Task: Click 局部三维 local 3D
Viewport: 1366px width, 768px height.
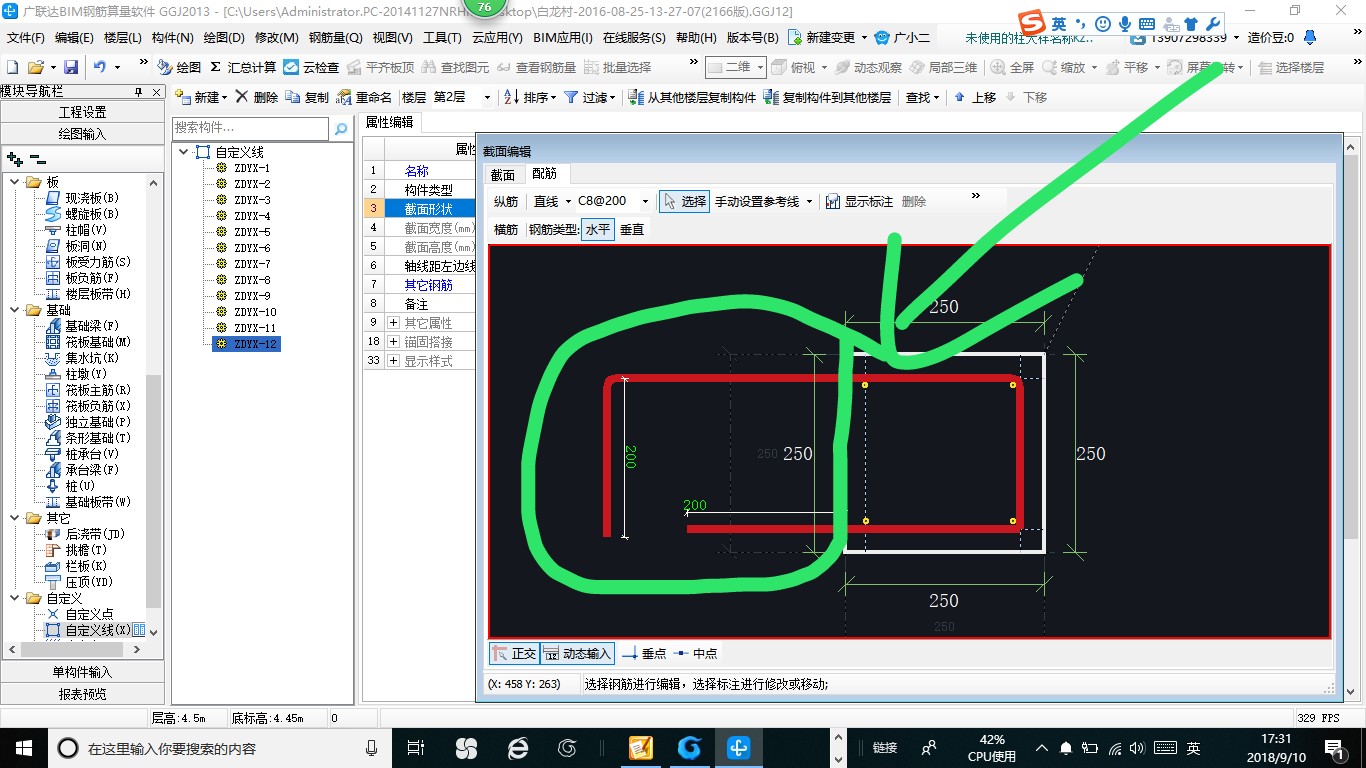Action: point(943,67)
